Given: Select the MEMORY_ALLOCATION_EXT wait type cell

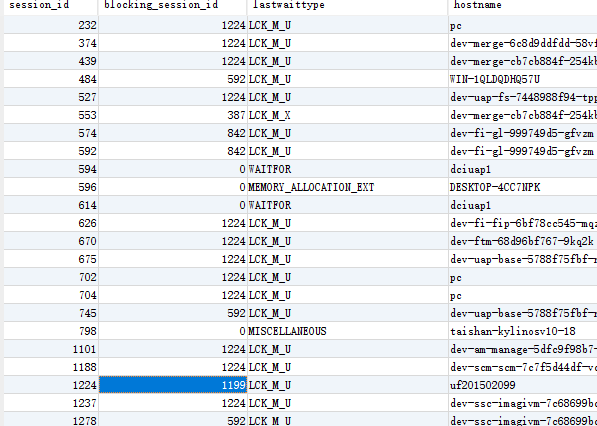Looking at the screenshot, I should (x=348, y=187).
